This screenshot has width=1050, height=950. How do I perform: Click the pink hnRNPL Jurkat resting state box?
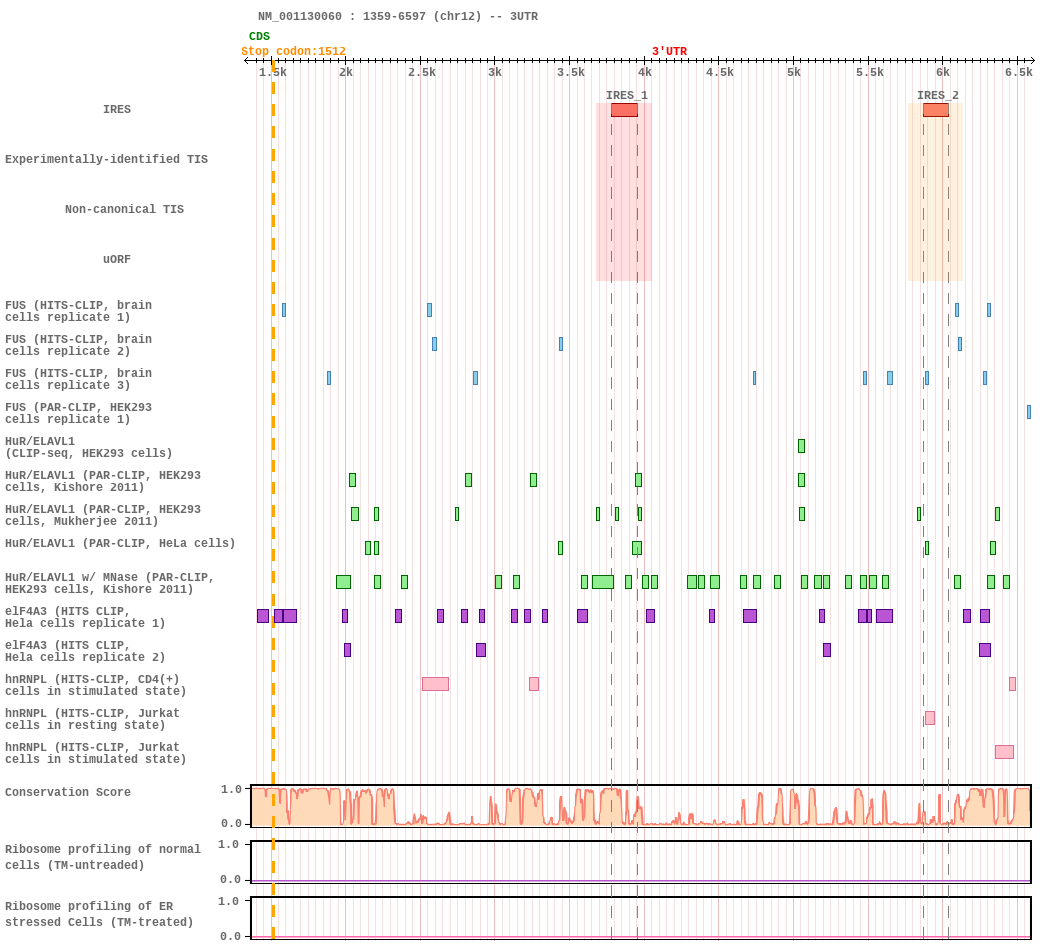[930, 718]
